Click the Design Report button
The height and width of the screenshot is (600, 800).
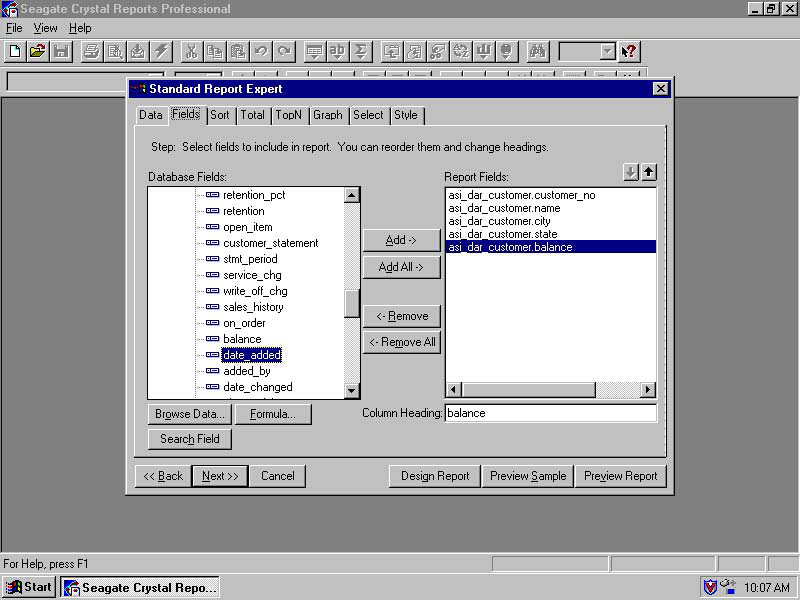(x=435, y=476)
